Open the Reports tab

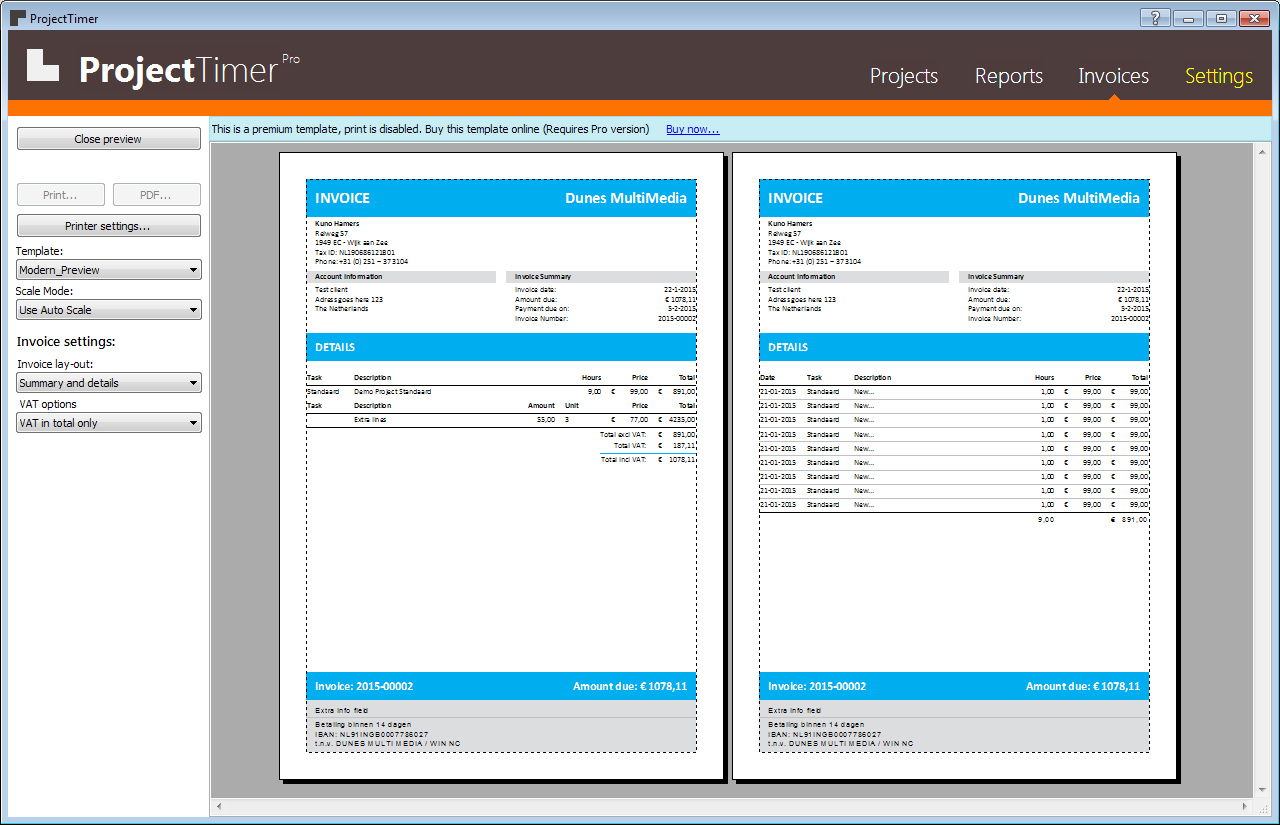pos(1009,76)
